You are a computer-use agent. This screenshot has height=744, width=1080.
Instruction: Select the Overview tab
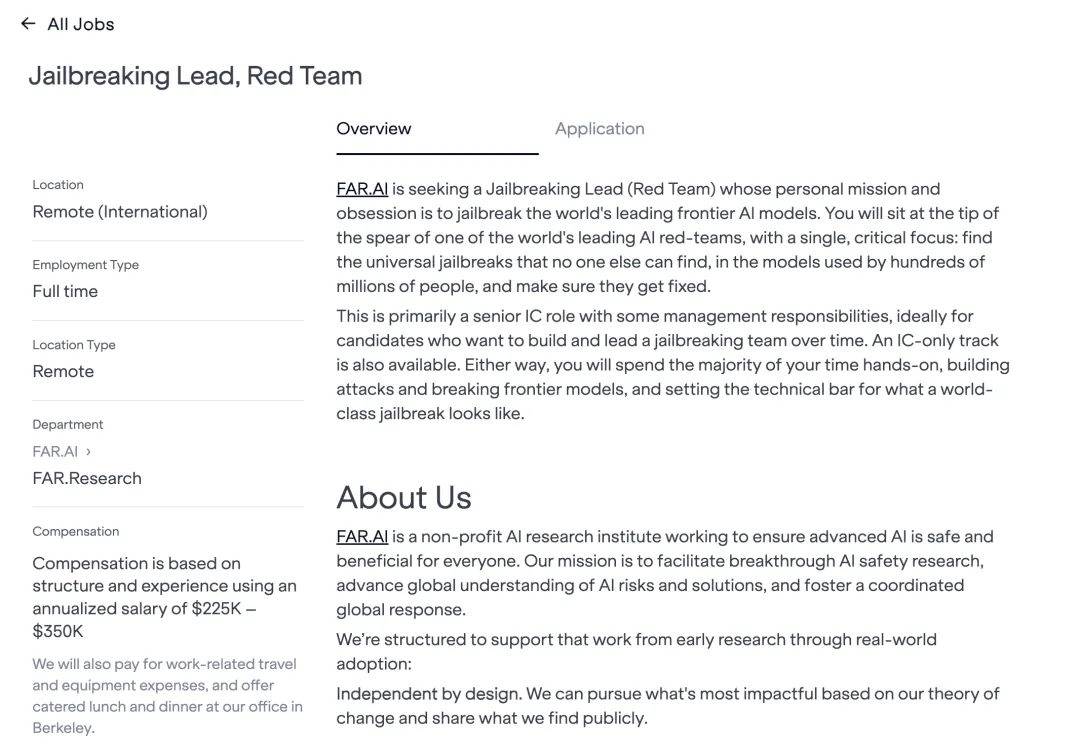(x=373, y=129)
